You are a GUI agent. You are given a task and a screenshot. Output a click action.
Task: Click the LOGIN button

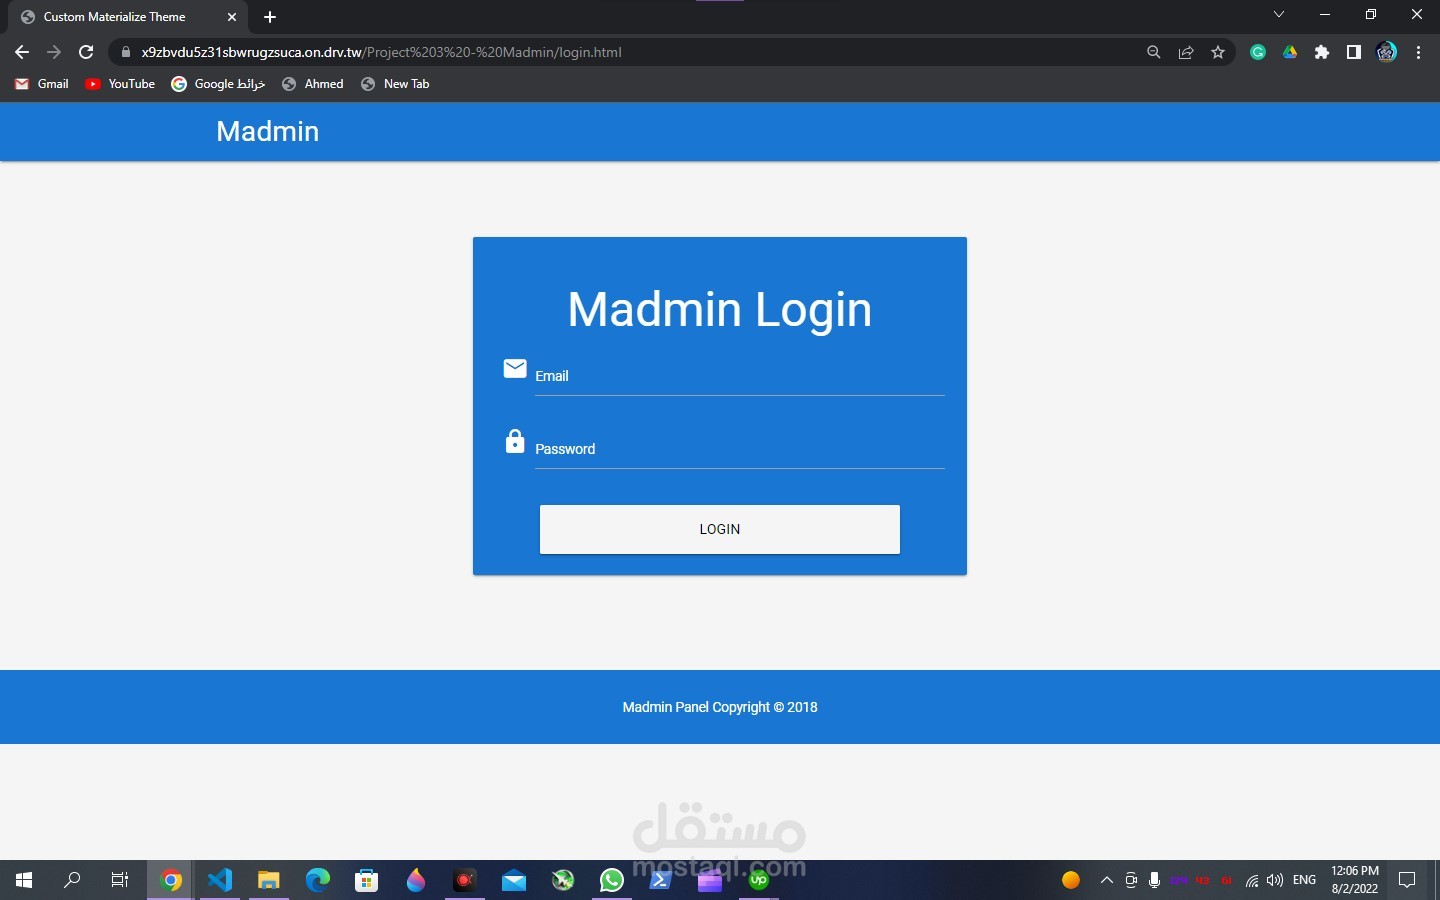pos(720,529)
